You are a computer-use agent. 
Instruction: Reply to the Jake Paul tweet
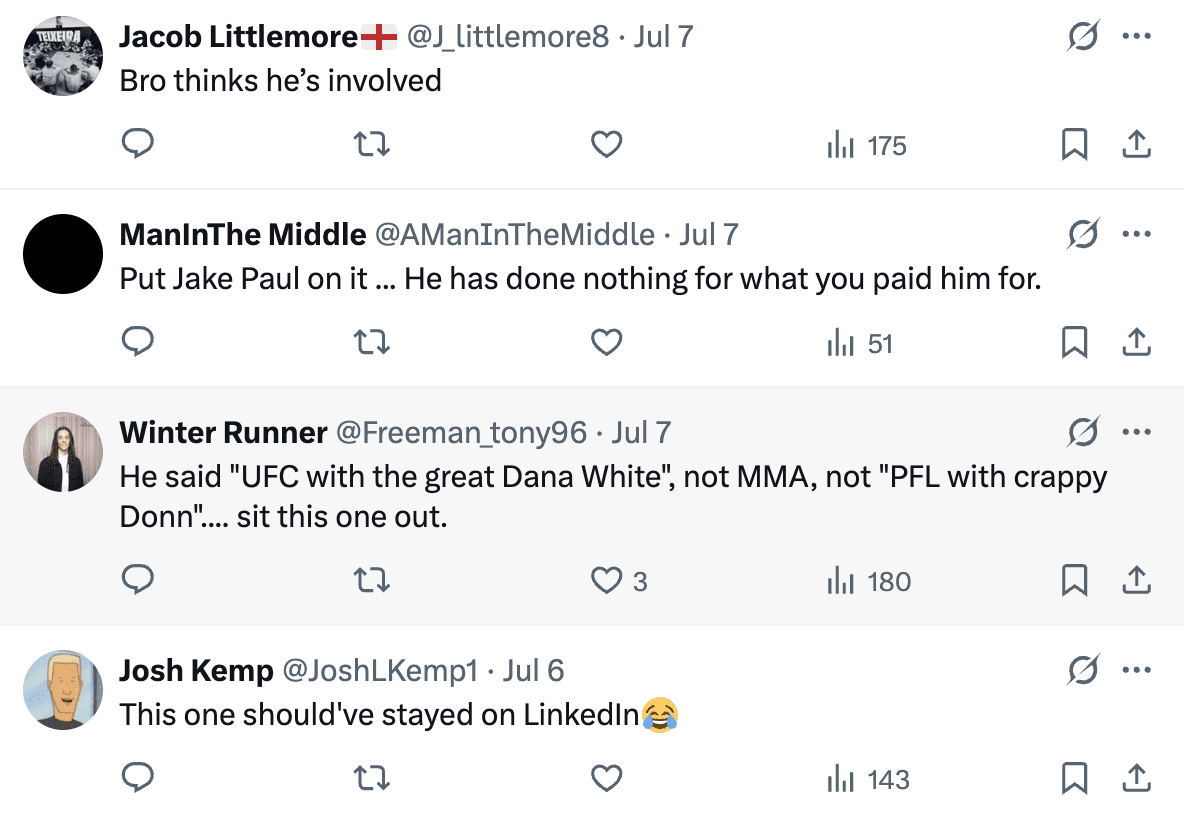137,344
